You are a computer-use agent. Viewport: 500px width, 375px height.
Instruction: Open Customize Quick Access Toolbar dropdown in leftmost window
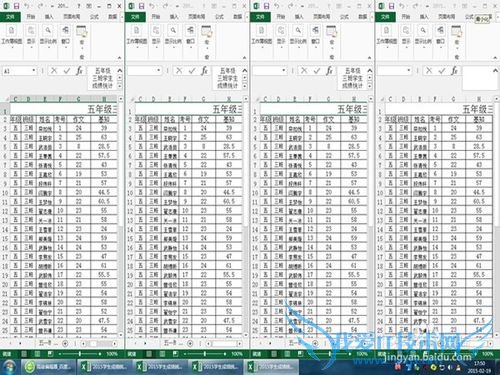click(x=52, y=6)
